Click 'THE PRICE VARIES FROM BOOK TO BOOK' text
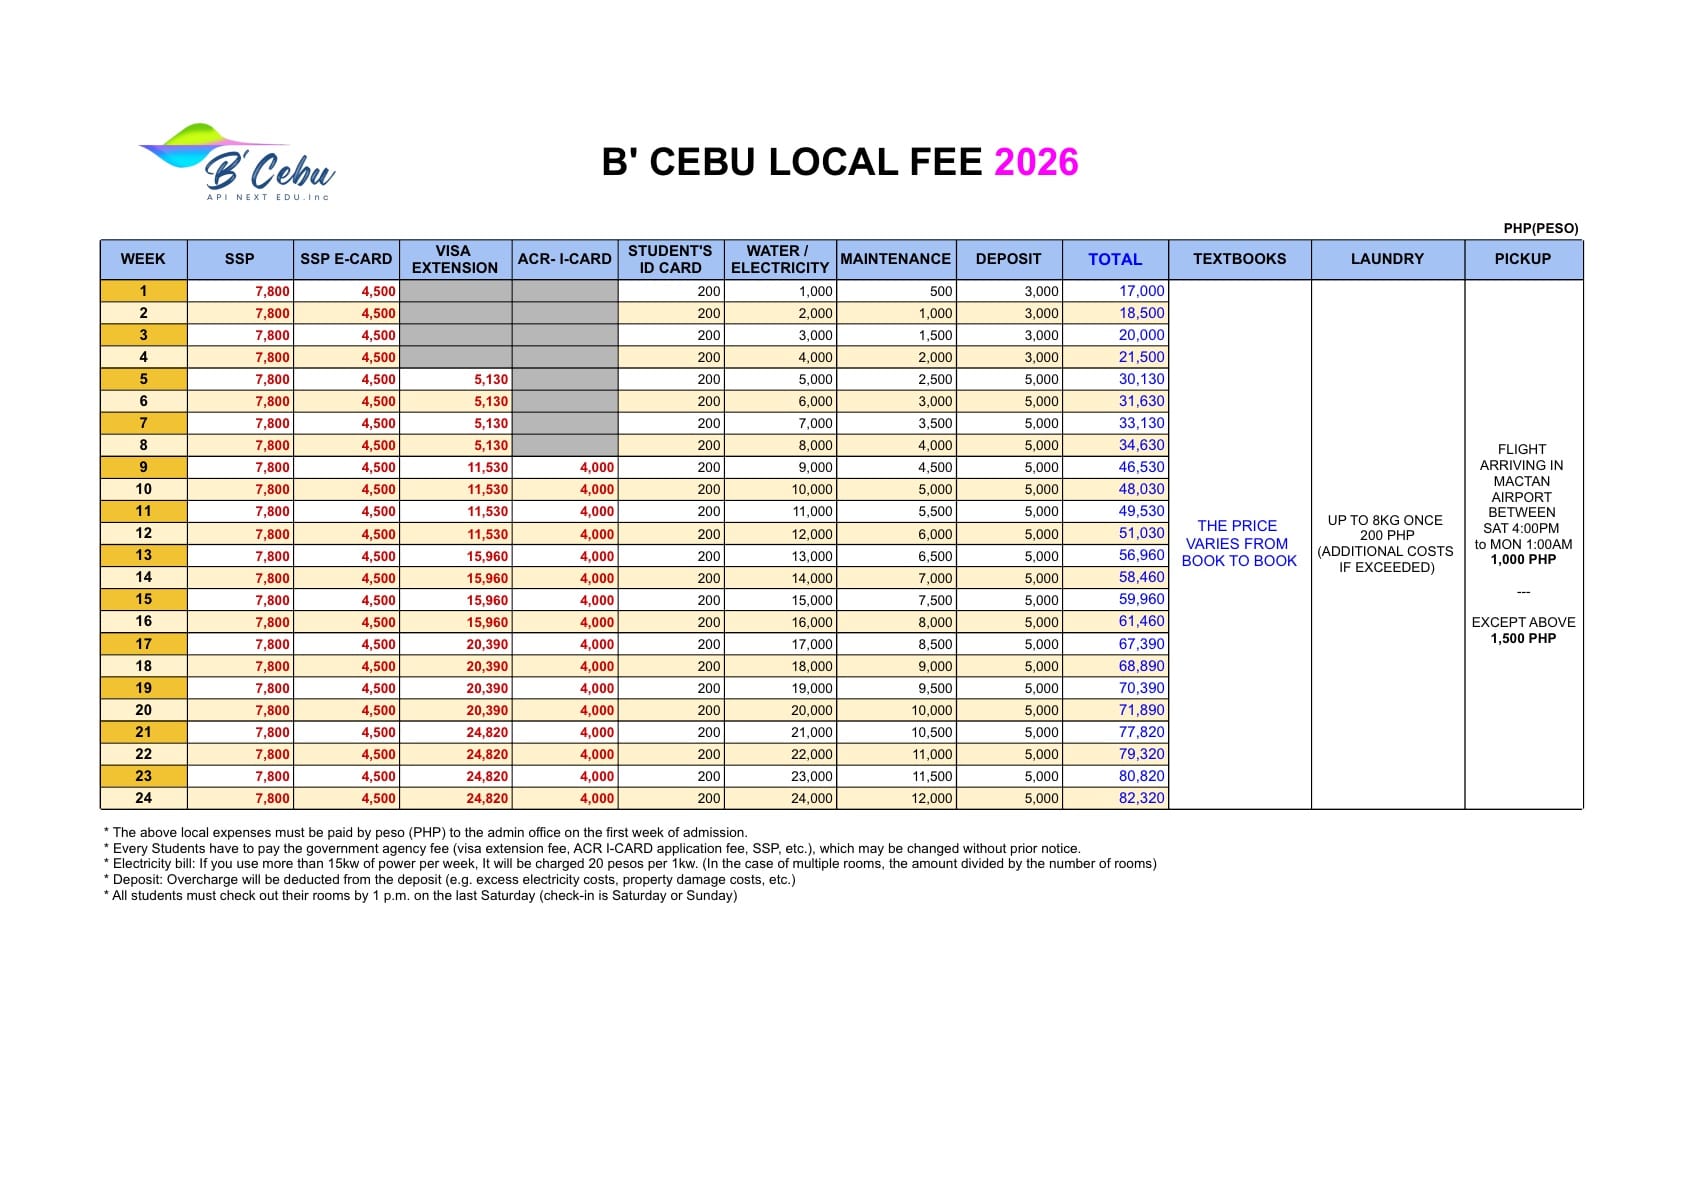Viewport: 1684px width, 1190px height. point(1238,543)
